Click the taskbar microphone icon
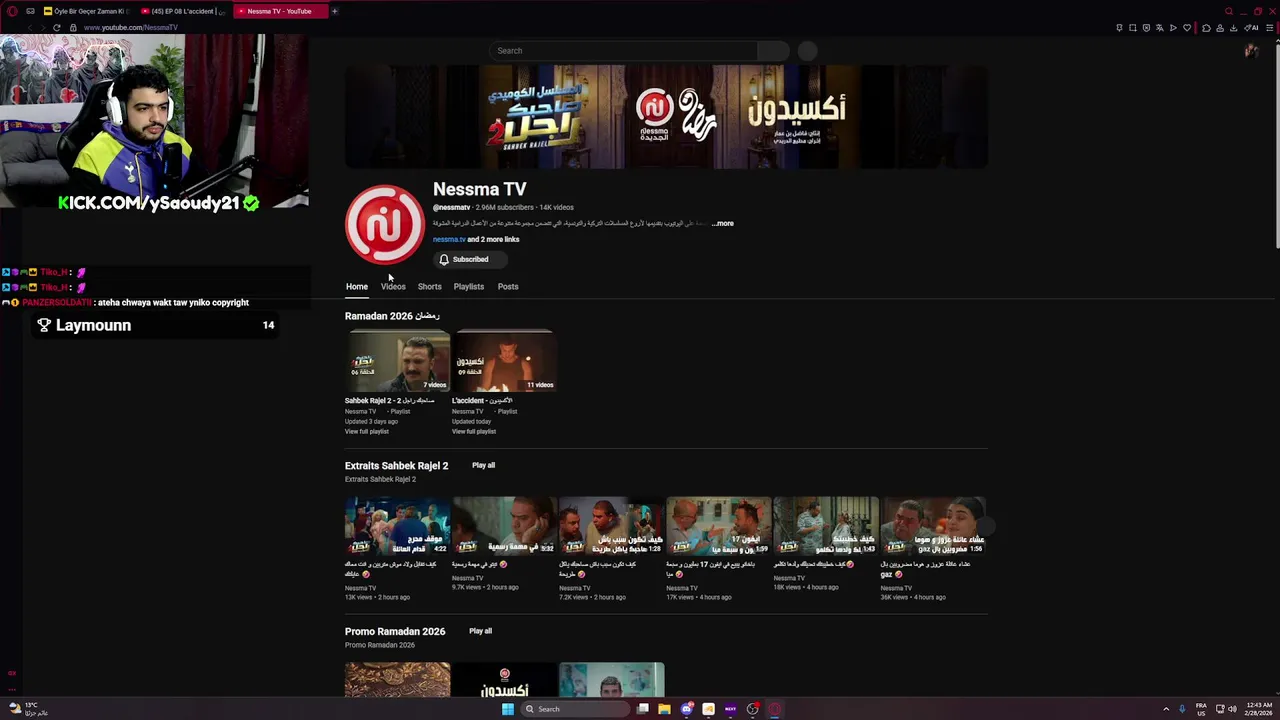The image size is (1280, 720). point(1182,709)
